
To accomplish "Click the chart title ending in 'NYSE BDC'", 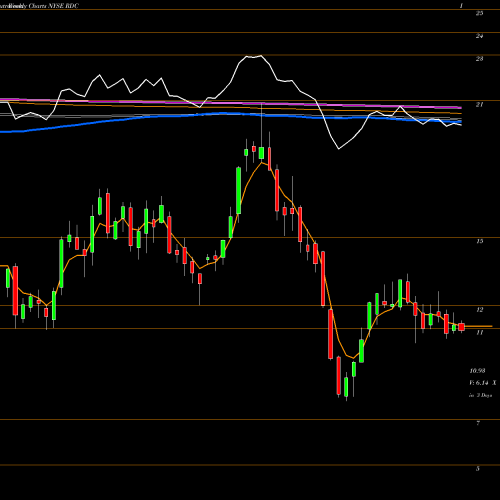I will (x=40, y=6).
